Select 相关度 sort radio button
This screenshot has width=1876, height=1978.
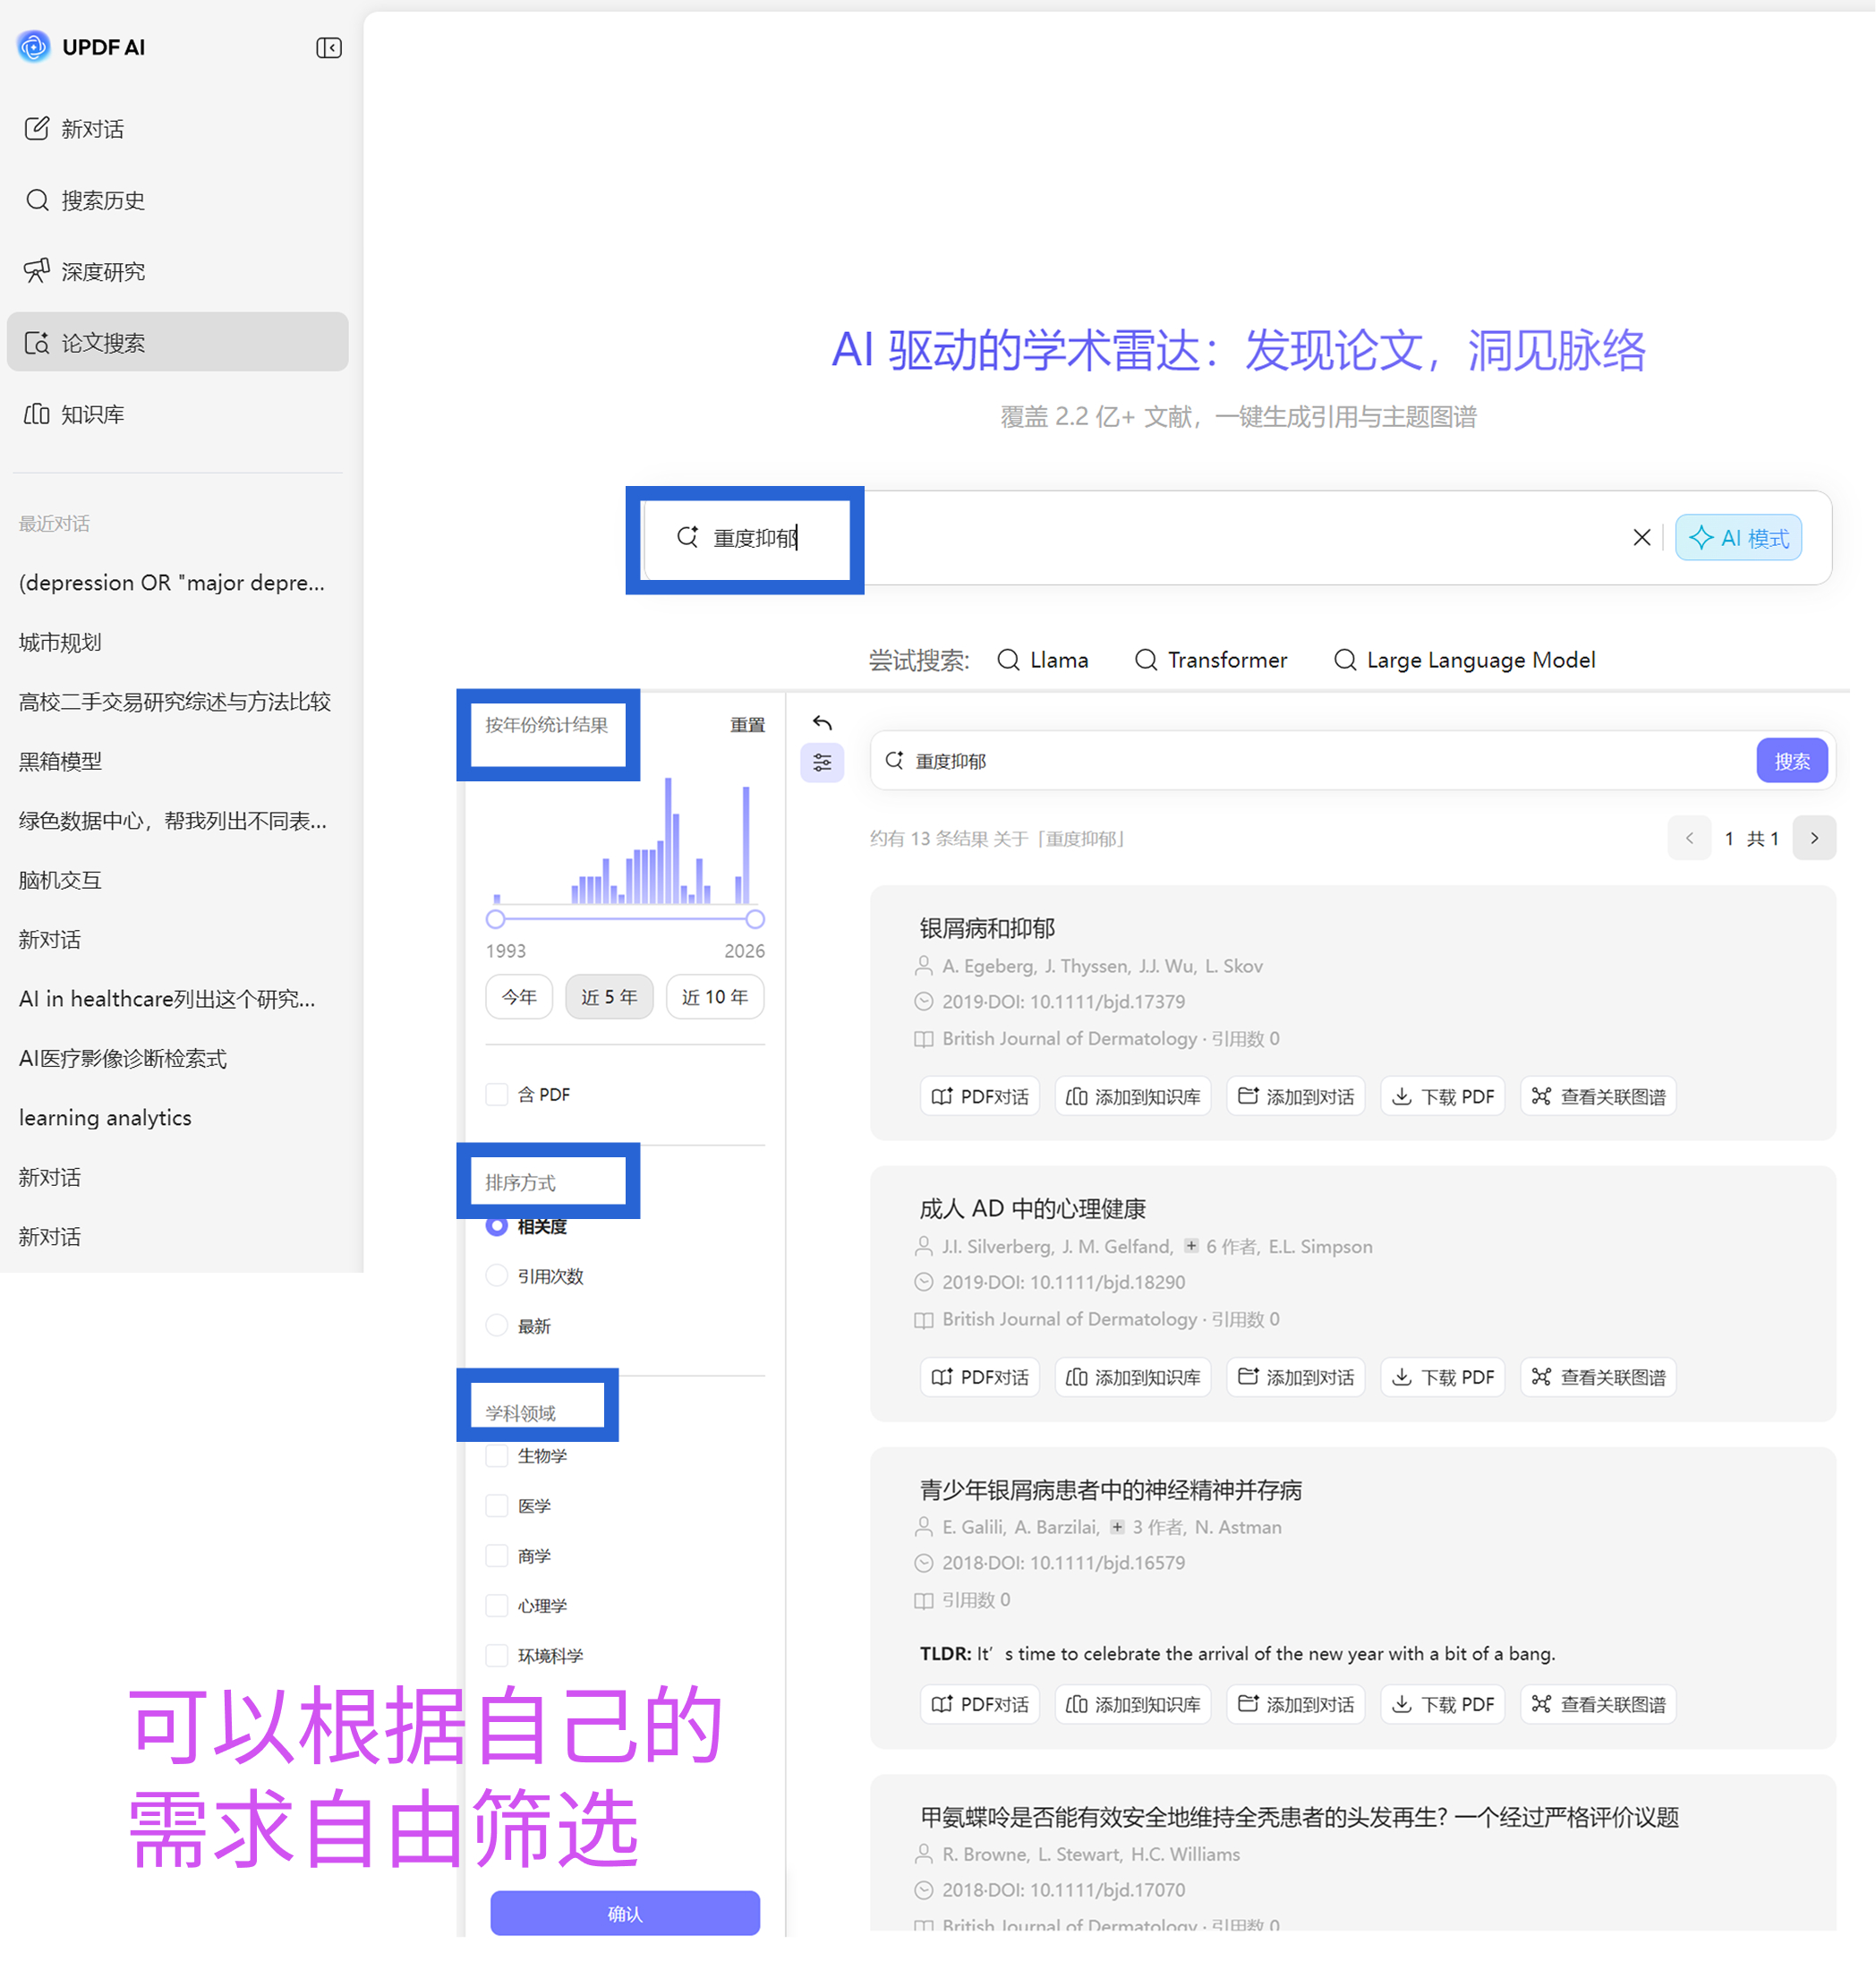[x=496, y=1226]
